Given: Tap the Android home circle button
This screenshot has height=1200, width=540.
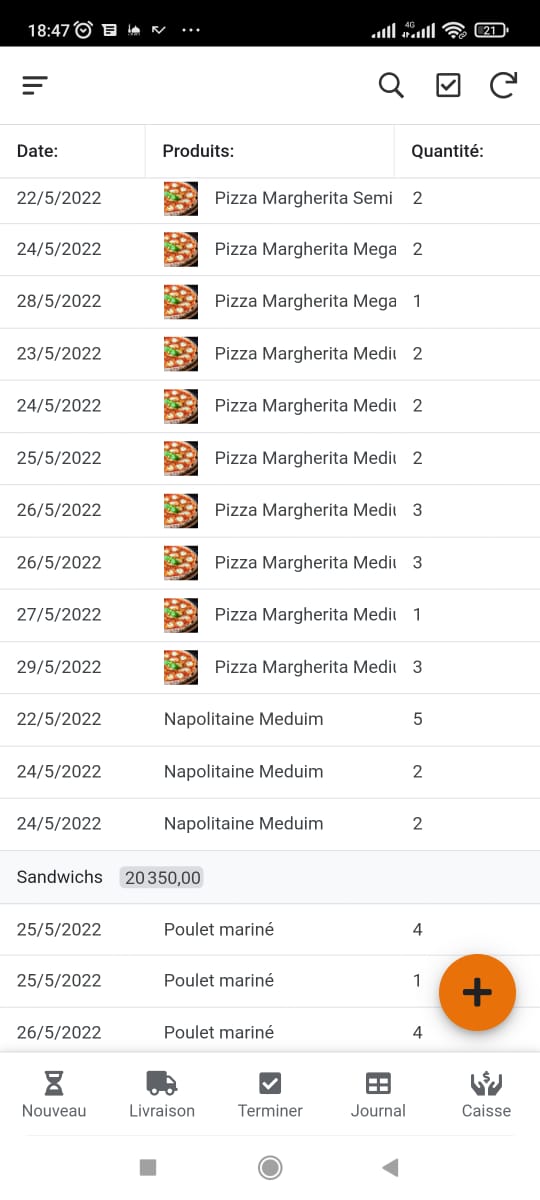Looking at the screenshot, I should pos(270,1167).
